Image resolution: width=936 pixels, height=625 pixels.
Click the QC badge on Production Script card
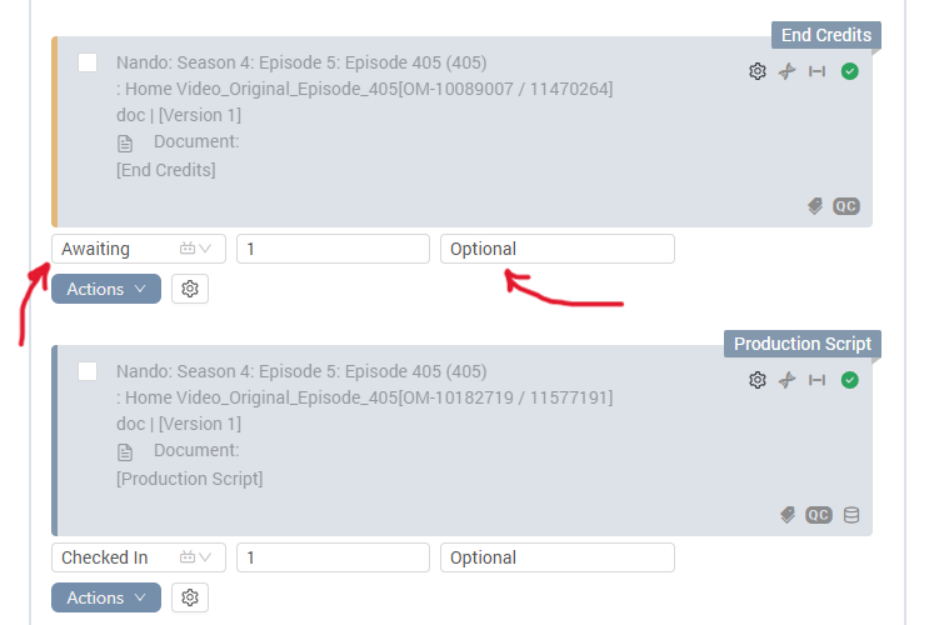[x=818, y=515]
